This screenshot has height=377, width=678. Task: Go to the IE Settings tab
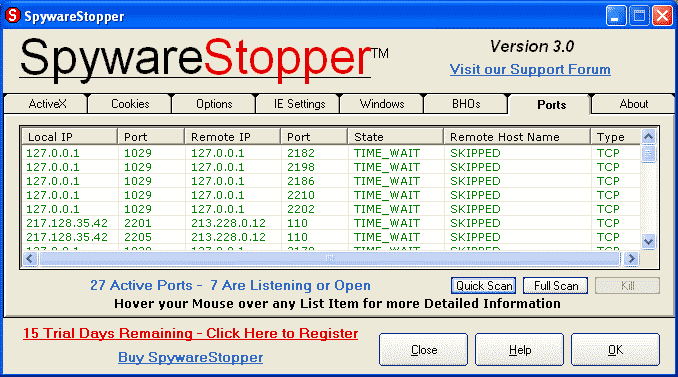click(298, 104)
